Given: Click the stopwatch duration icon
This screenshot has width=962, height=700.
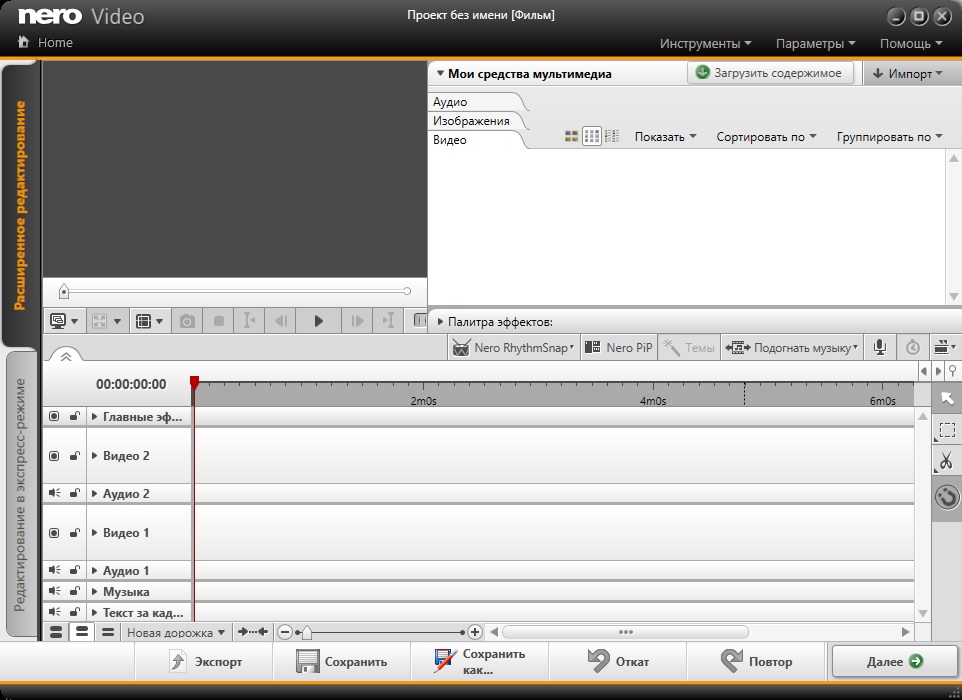Looking at the screenshot, I should tap(913, 348).
